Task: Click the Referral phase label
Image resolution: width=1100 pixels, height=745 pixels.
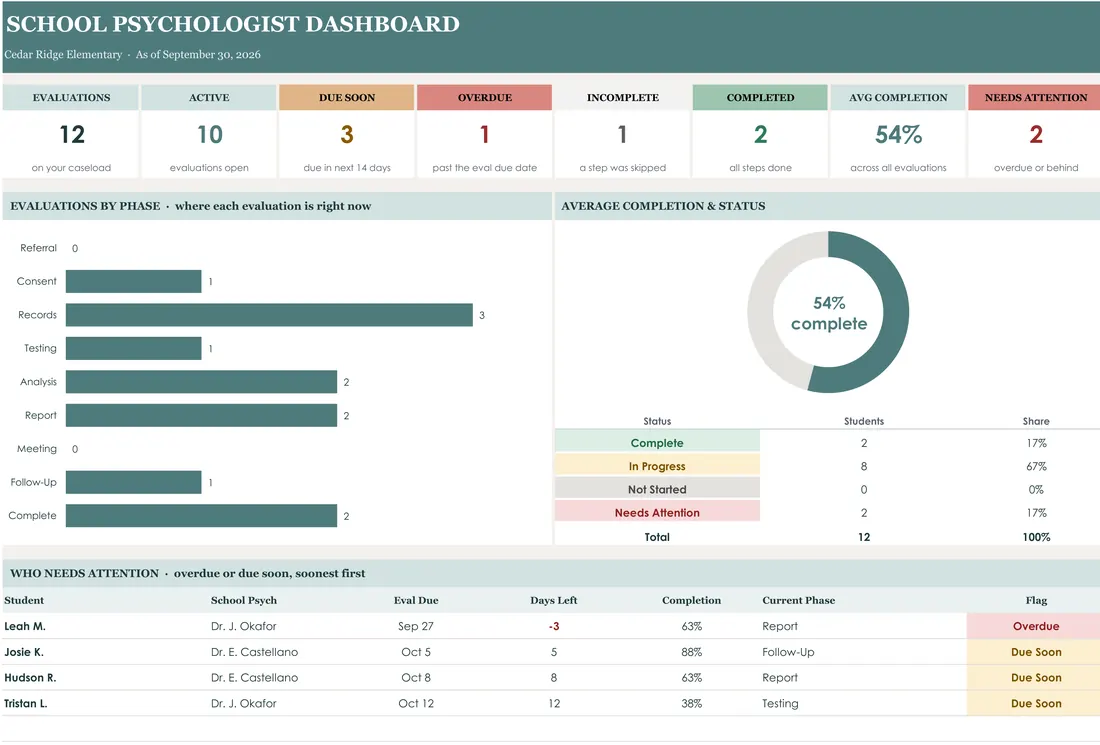Action: pos(39,248)
